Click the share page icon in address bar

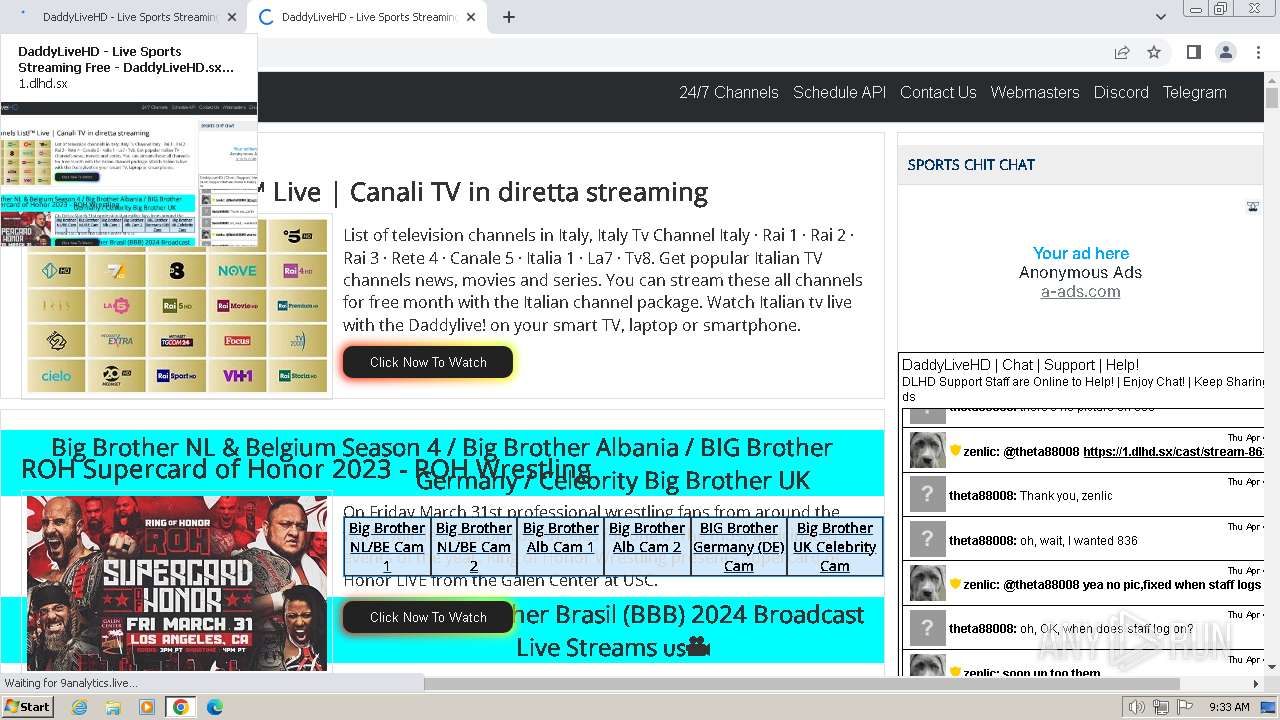pyautogui.click(x=1122, y=52)
